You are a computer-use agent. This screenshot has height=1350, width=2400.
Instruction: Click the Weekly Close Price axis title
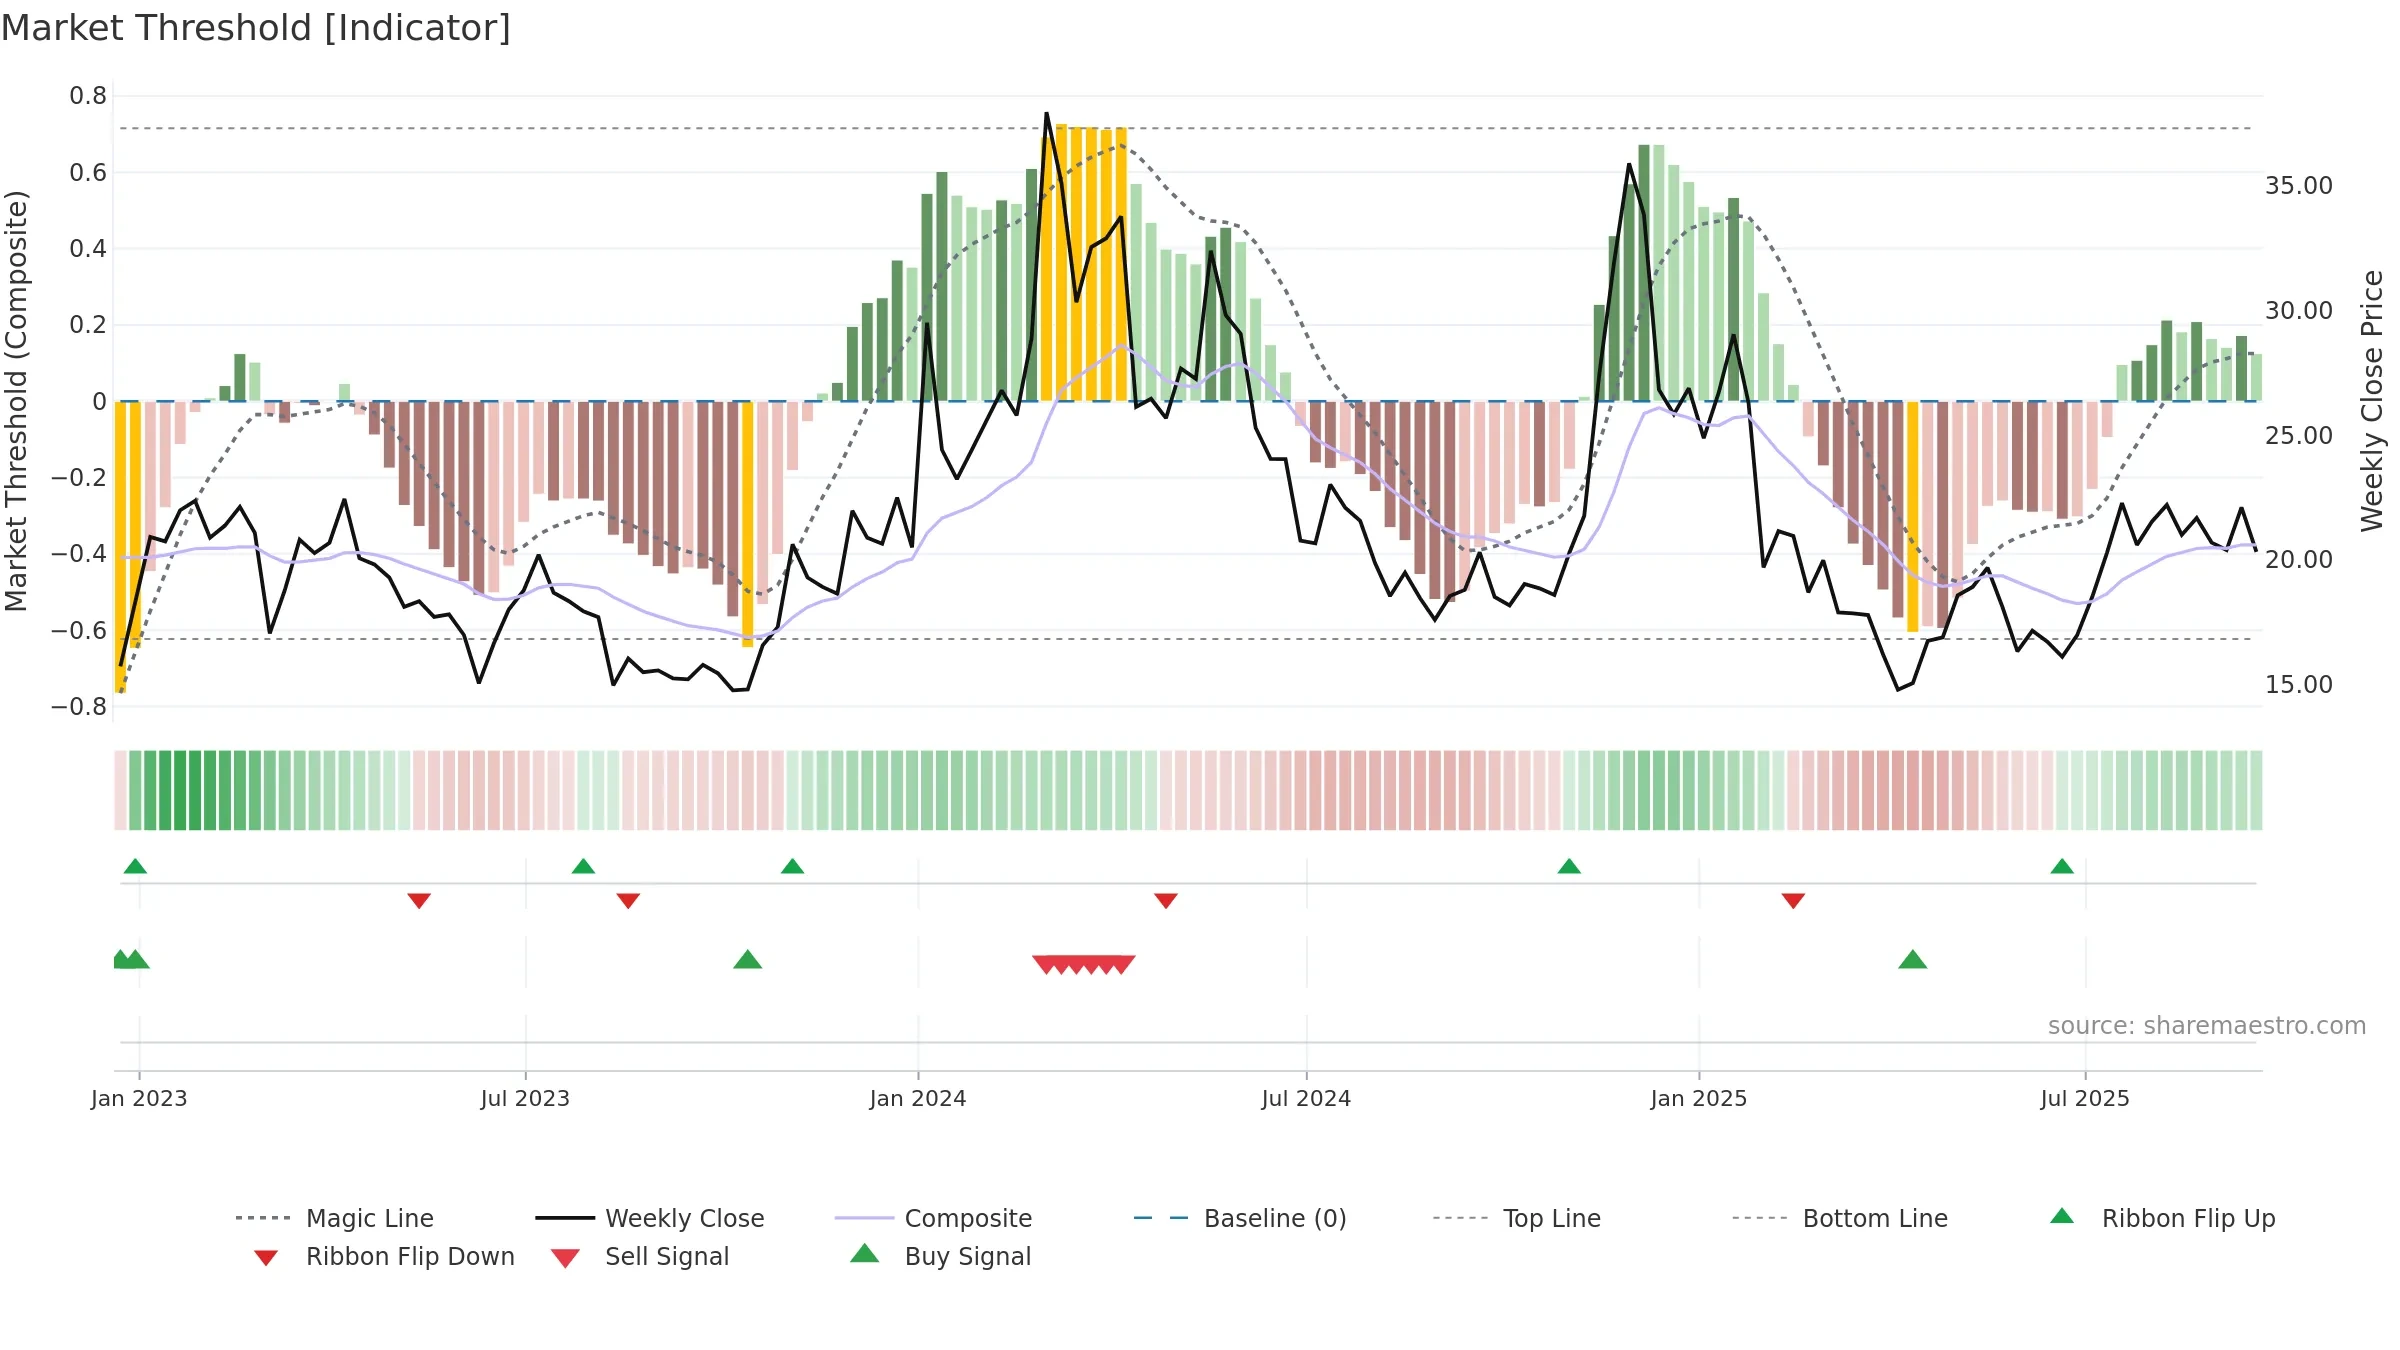pyautogui.click(x=2372, y=400)
